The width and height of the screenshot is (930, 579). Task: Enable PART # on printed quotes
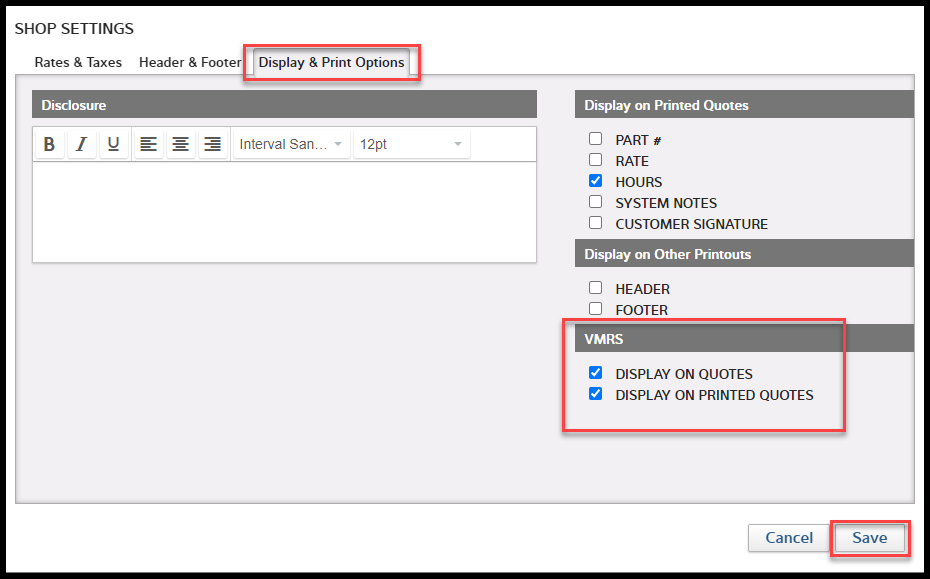coord(595,139)
